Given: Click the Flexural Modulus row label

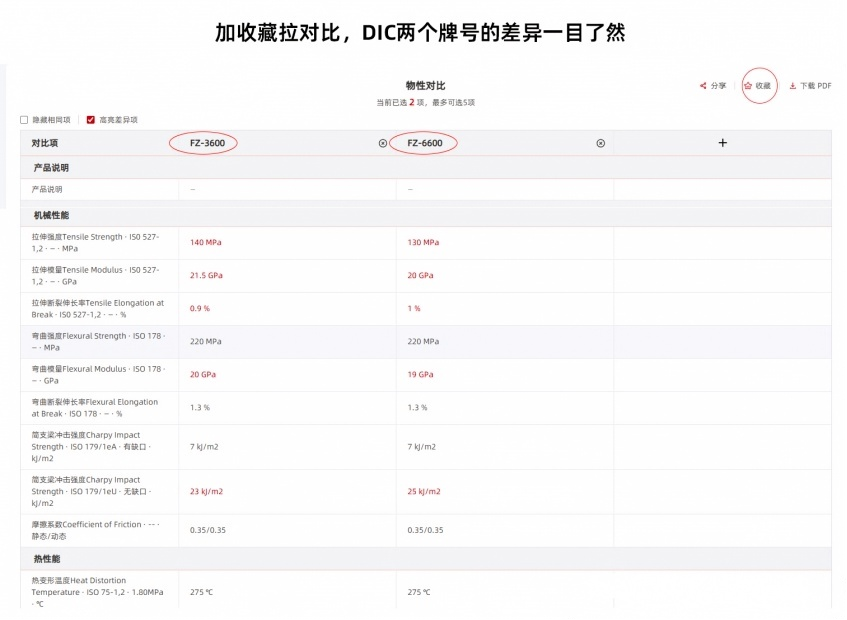Looking at the screenshot, I should coord(98,375).
